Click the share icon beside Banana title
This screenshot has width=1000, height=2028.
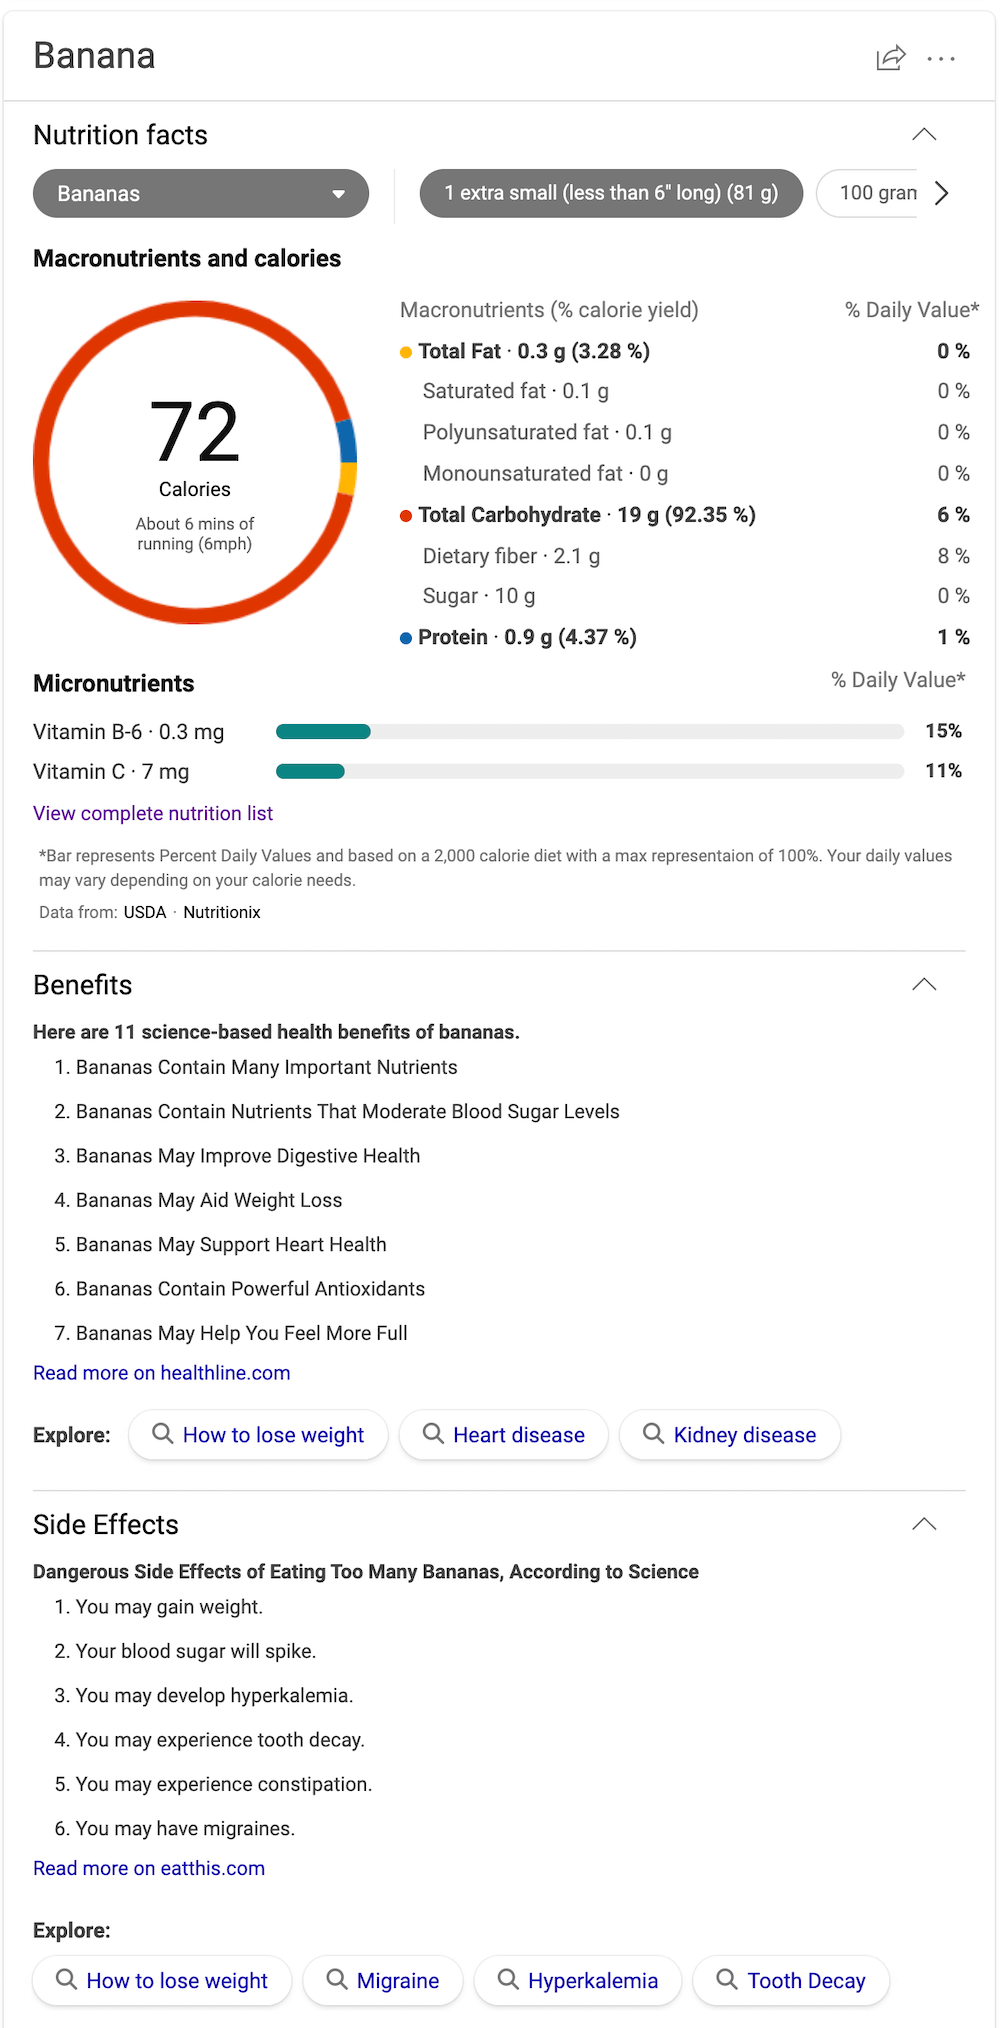891,58
